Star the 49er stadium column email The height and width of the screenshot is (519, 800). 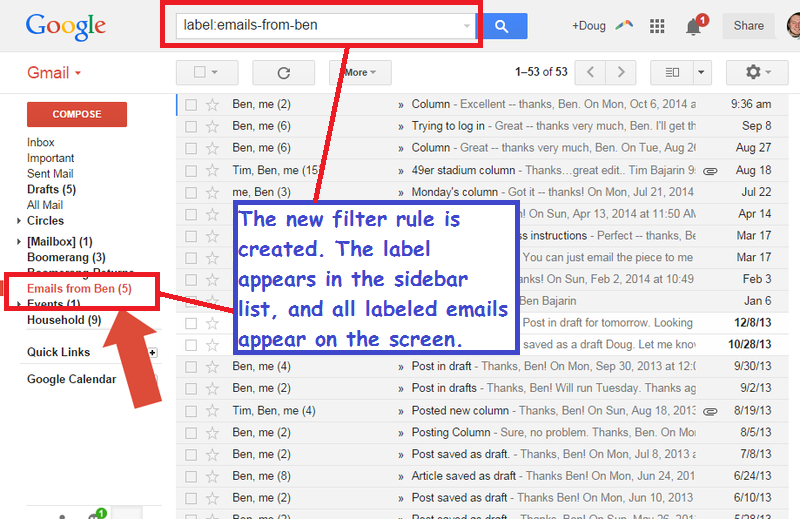click(212, 170)
